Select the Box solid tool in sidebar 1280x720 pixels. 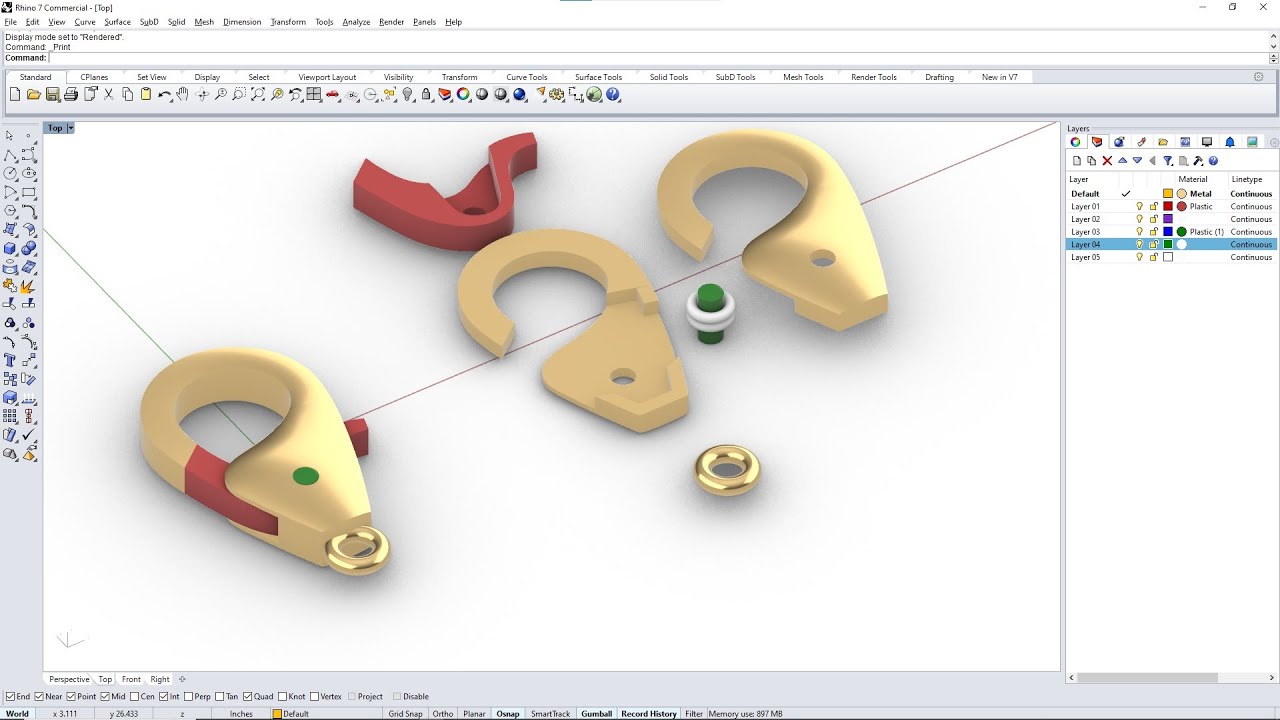click(10, 249)
